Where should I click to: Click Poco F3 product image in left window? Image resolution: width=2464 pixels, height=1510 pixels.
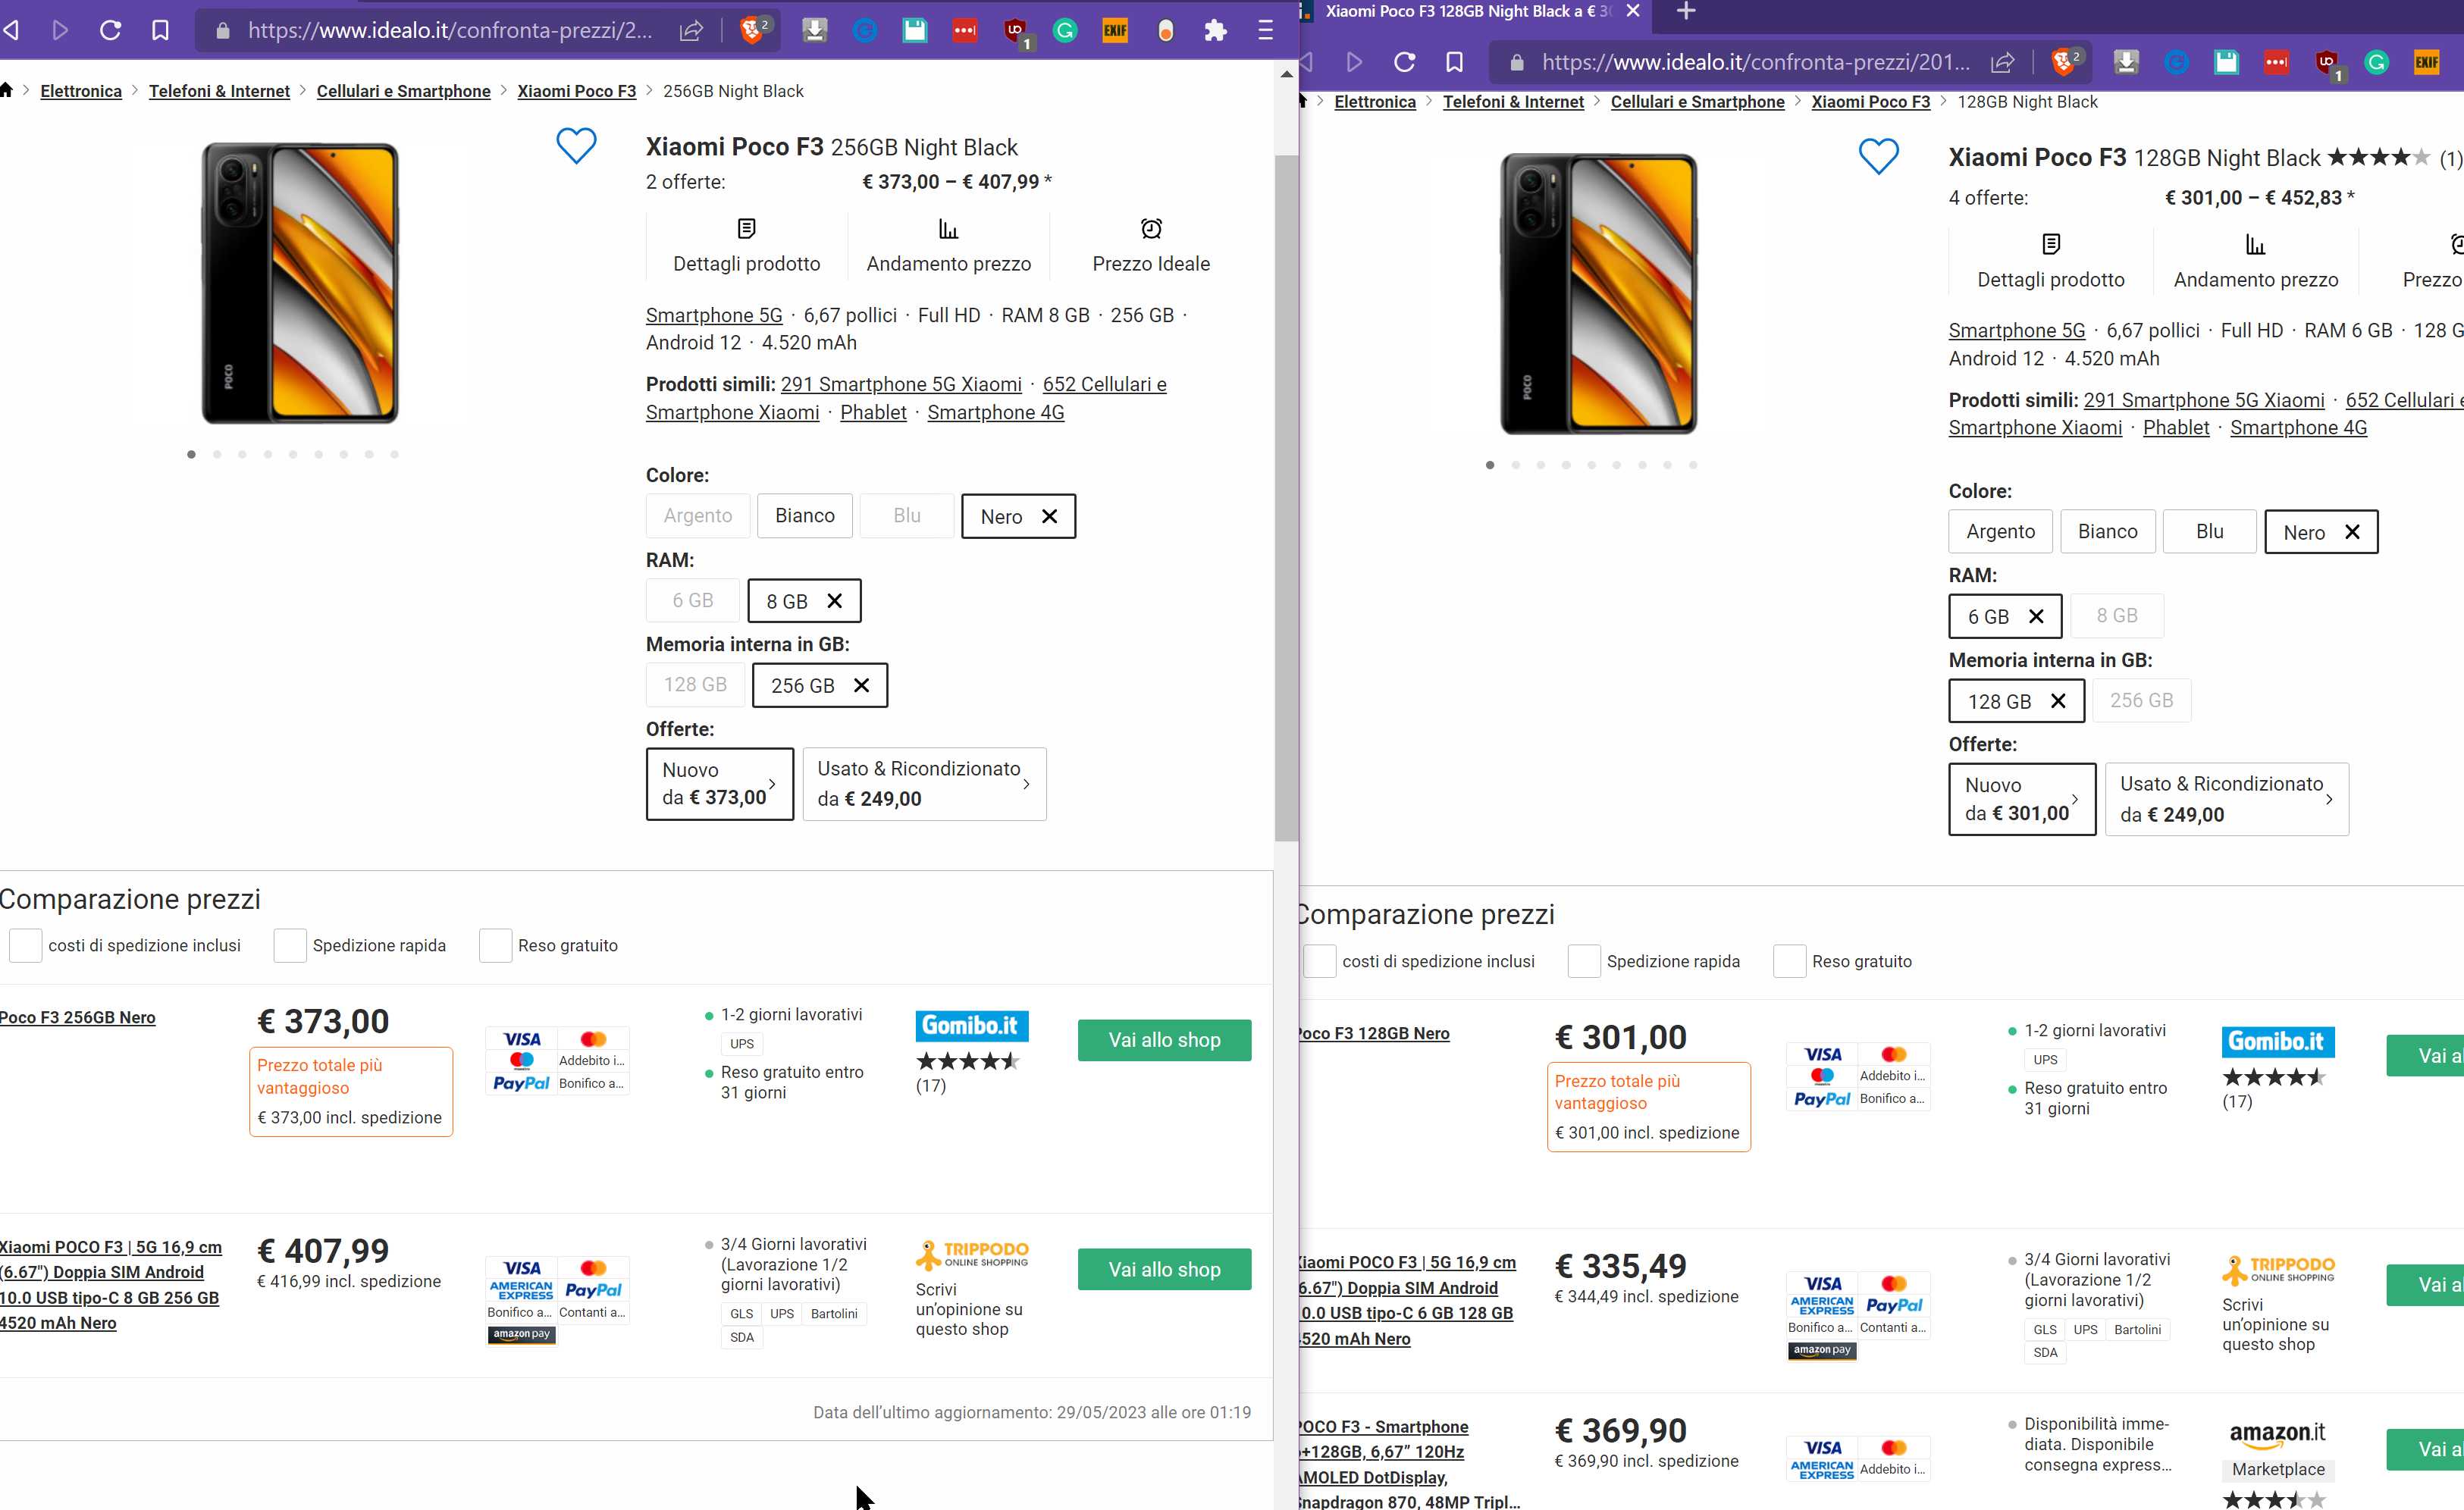point(299,283)
